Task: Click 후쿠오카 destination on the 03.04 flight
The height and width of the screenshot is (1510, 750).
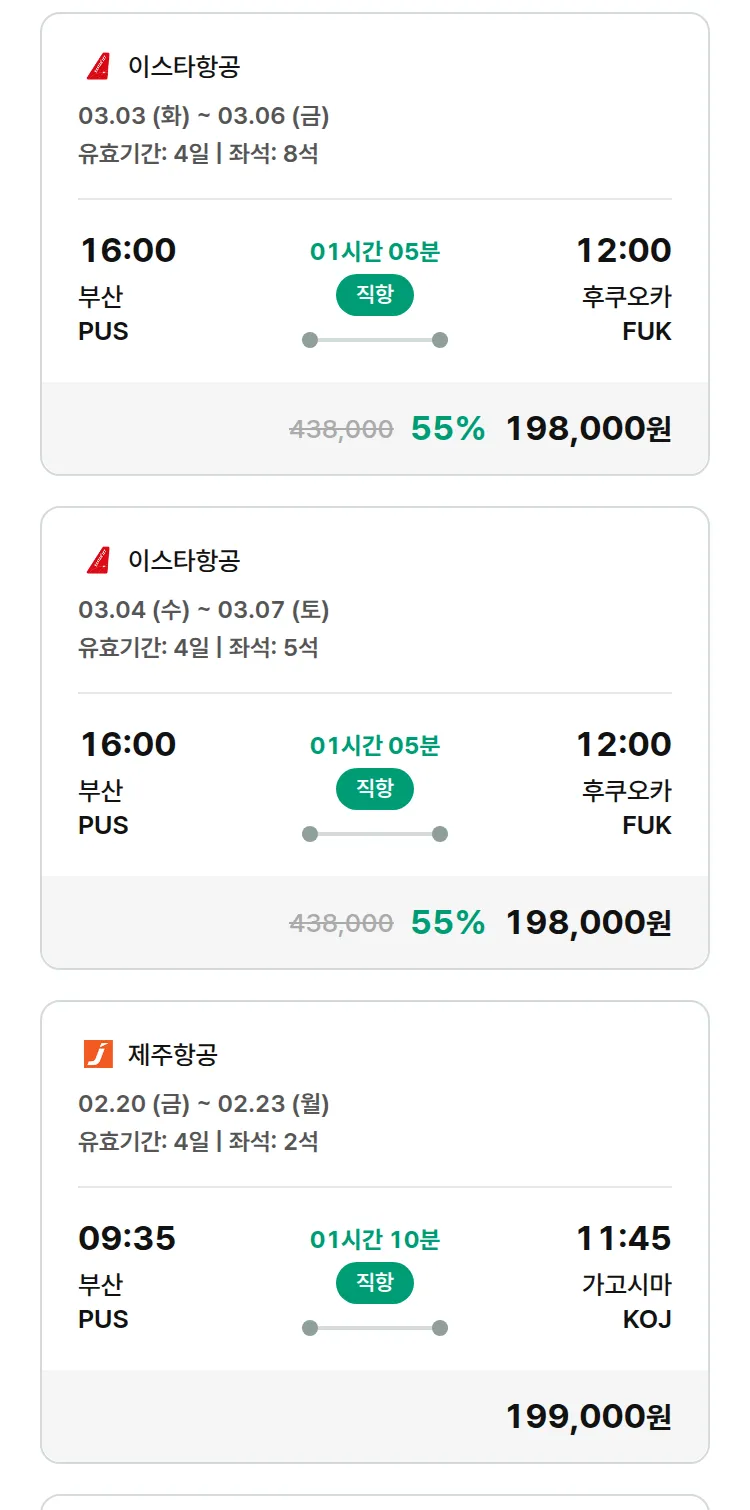Action: (627, 791)
